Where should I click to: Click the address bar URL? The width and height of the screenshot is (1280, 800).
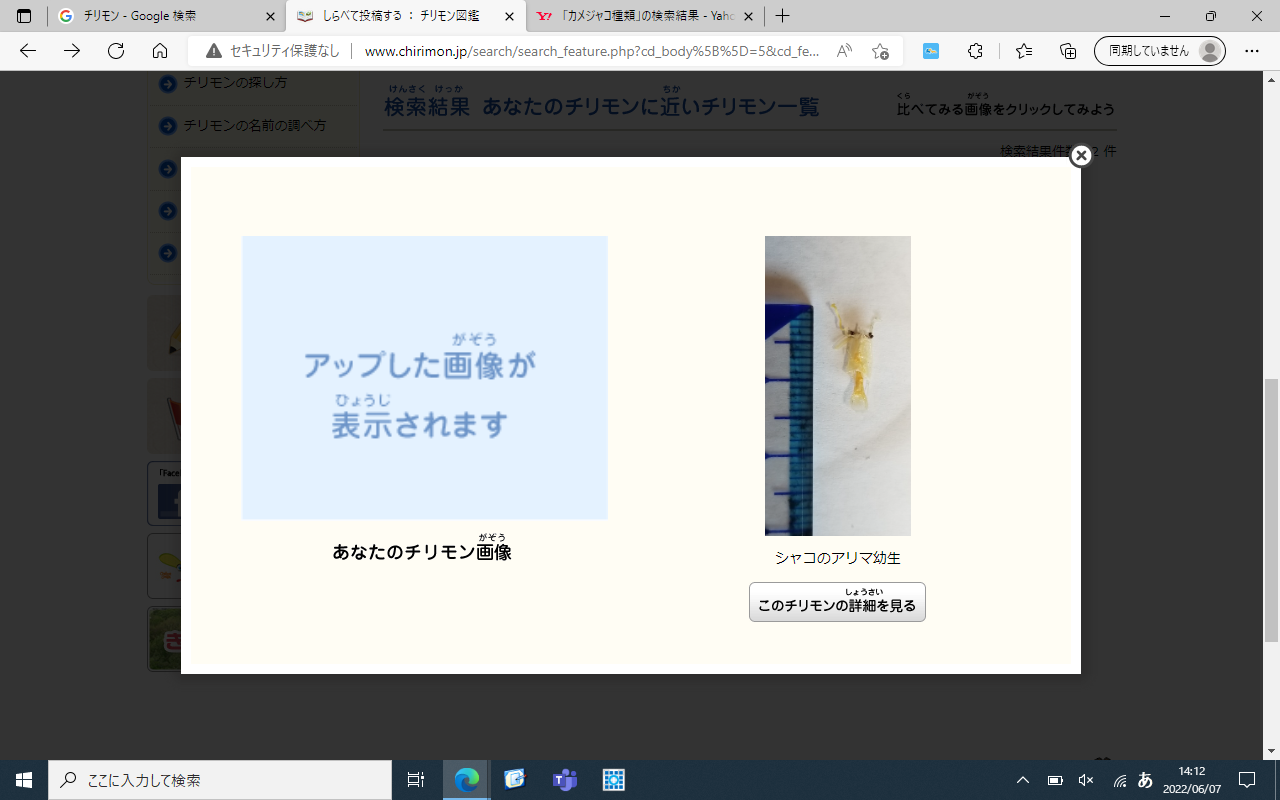tap(592, 51)
